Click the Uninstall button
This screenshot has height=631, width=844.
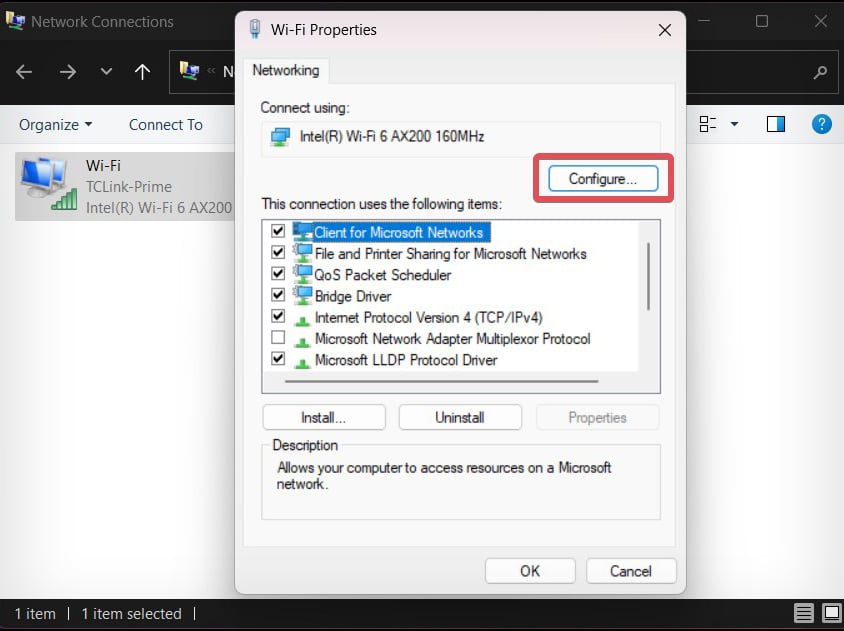coord(460,418)
